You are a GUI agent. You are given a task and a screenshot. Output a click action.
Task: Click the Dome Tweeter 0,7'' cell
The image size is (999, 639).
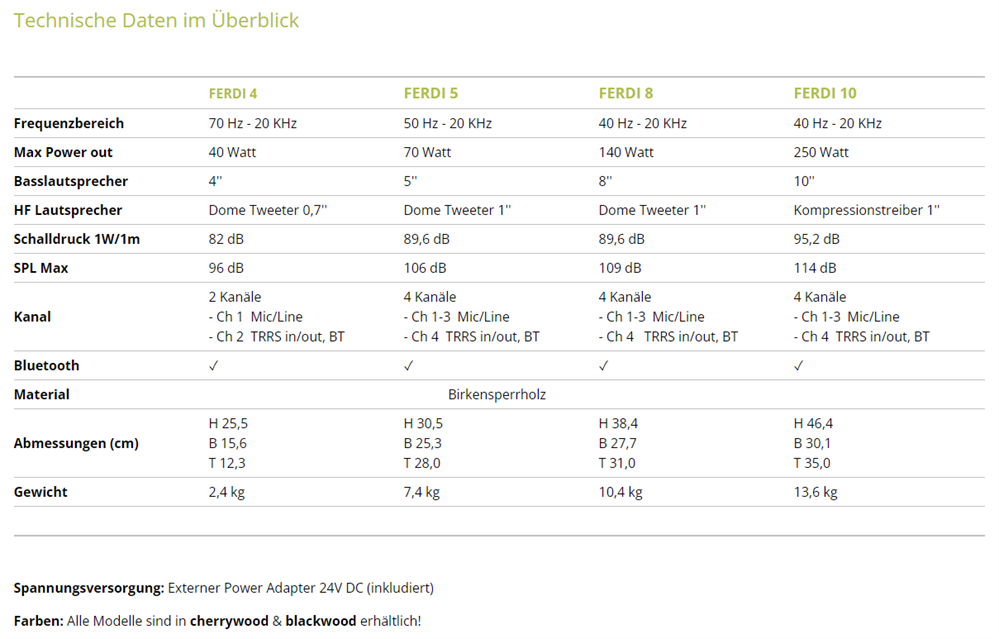click(268, 210)
